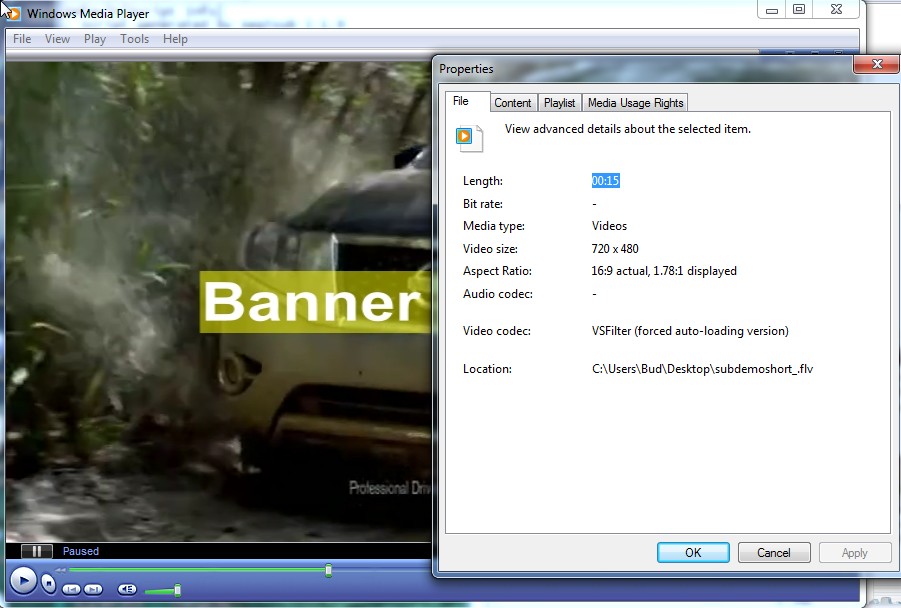
Task: Click the volume slider handle
Action: coord(178,590)
